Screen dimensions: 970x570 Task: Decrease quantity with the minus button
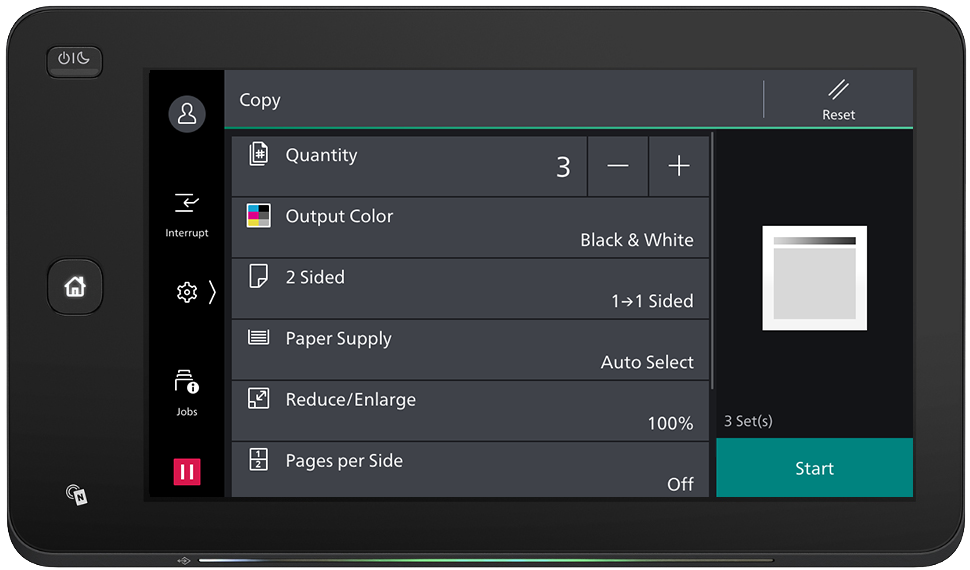coord(617,166)
